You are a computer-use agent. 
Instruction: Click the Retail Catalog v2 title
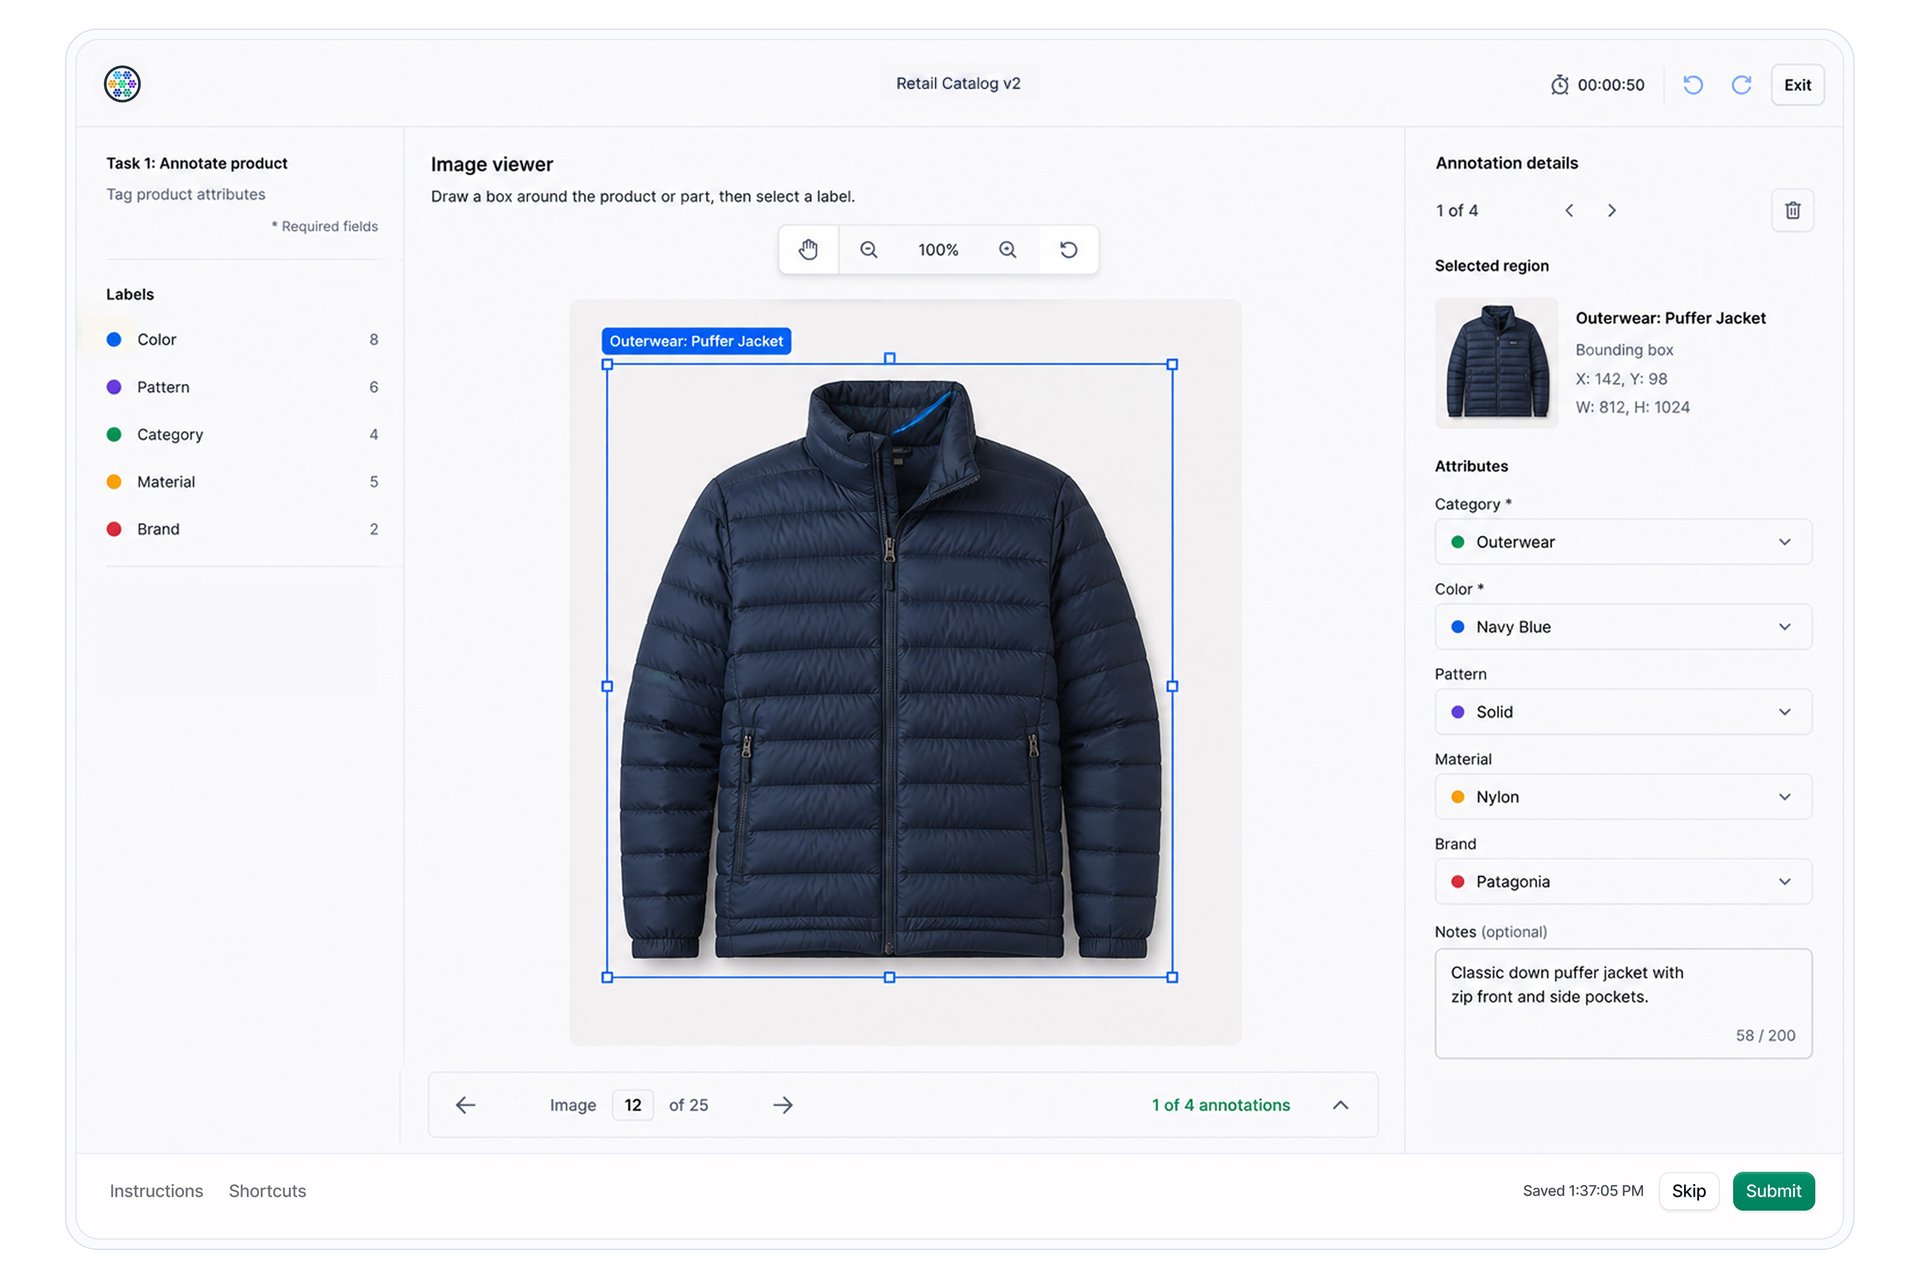pos(958,84)
